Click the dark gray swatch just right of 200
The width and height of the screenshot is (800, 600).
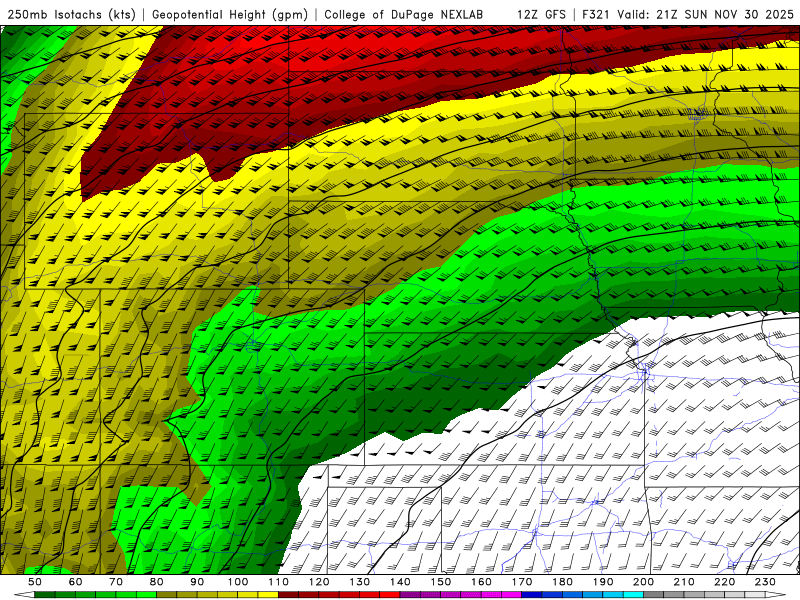(x=654, y=595)
